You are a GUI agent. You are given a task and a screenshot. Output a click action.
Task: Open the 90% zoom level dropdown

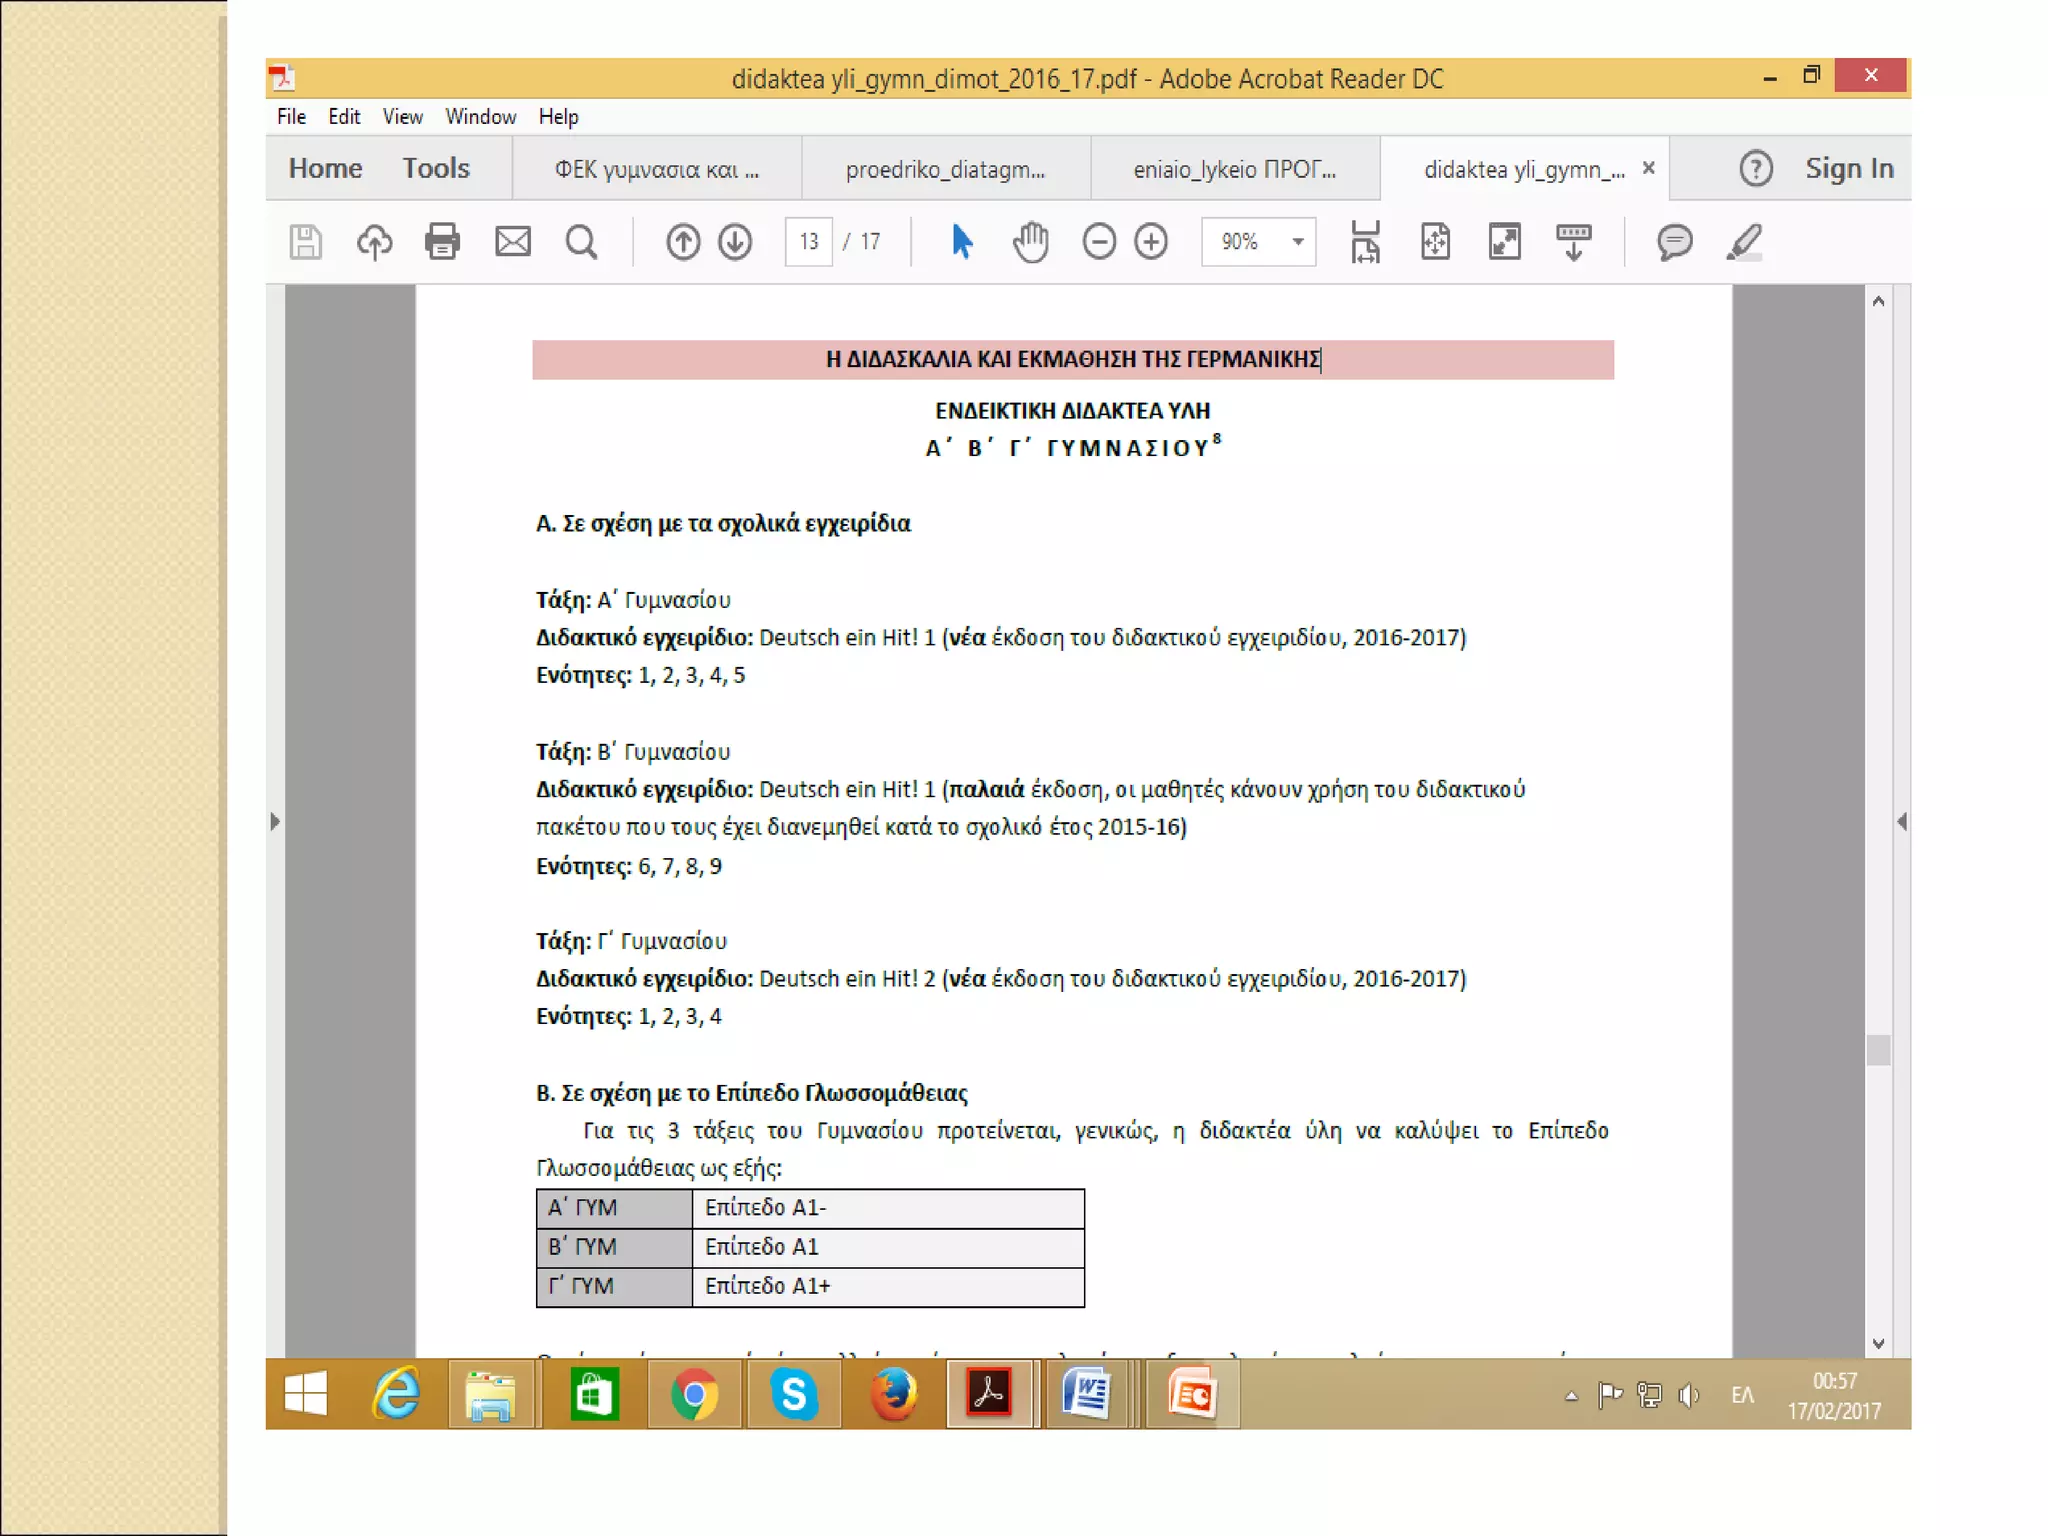tap(1297, 242)
